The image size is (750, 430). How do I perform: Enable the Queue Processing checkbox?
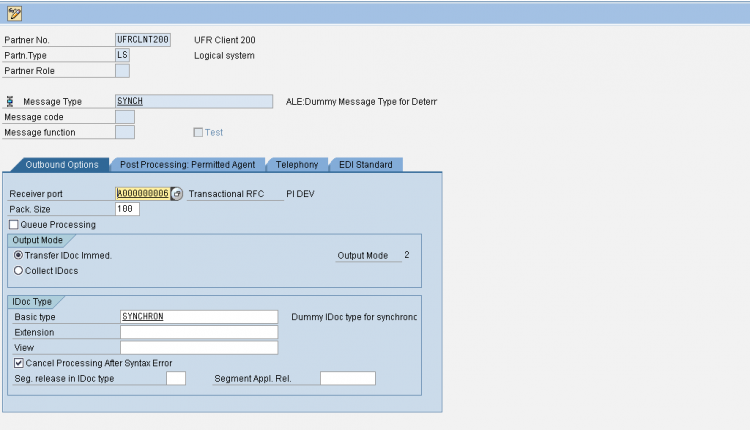pyautogui.click(x=14, y=224)
